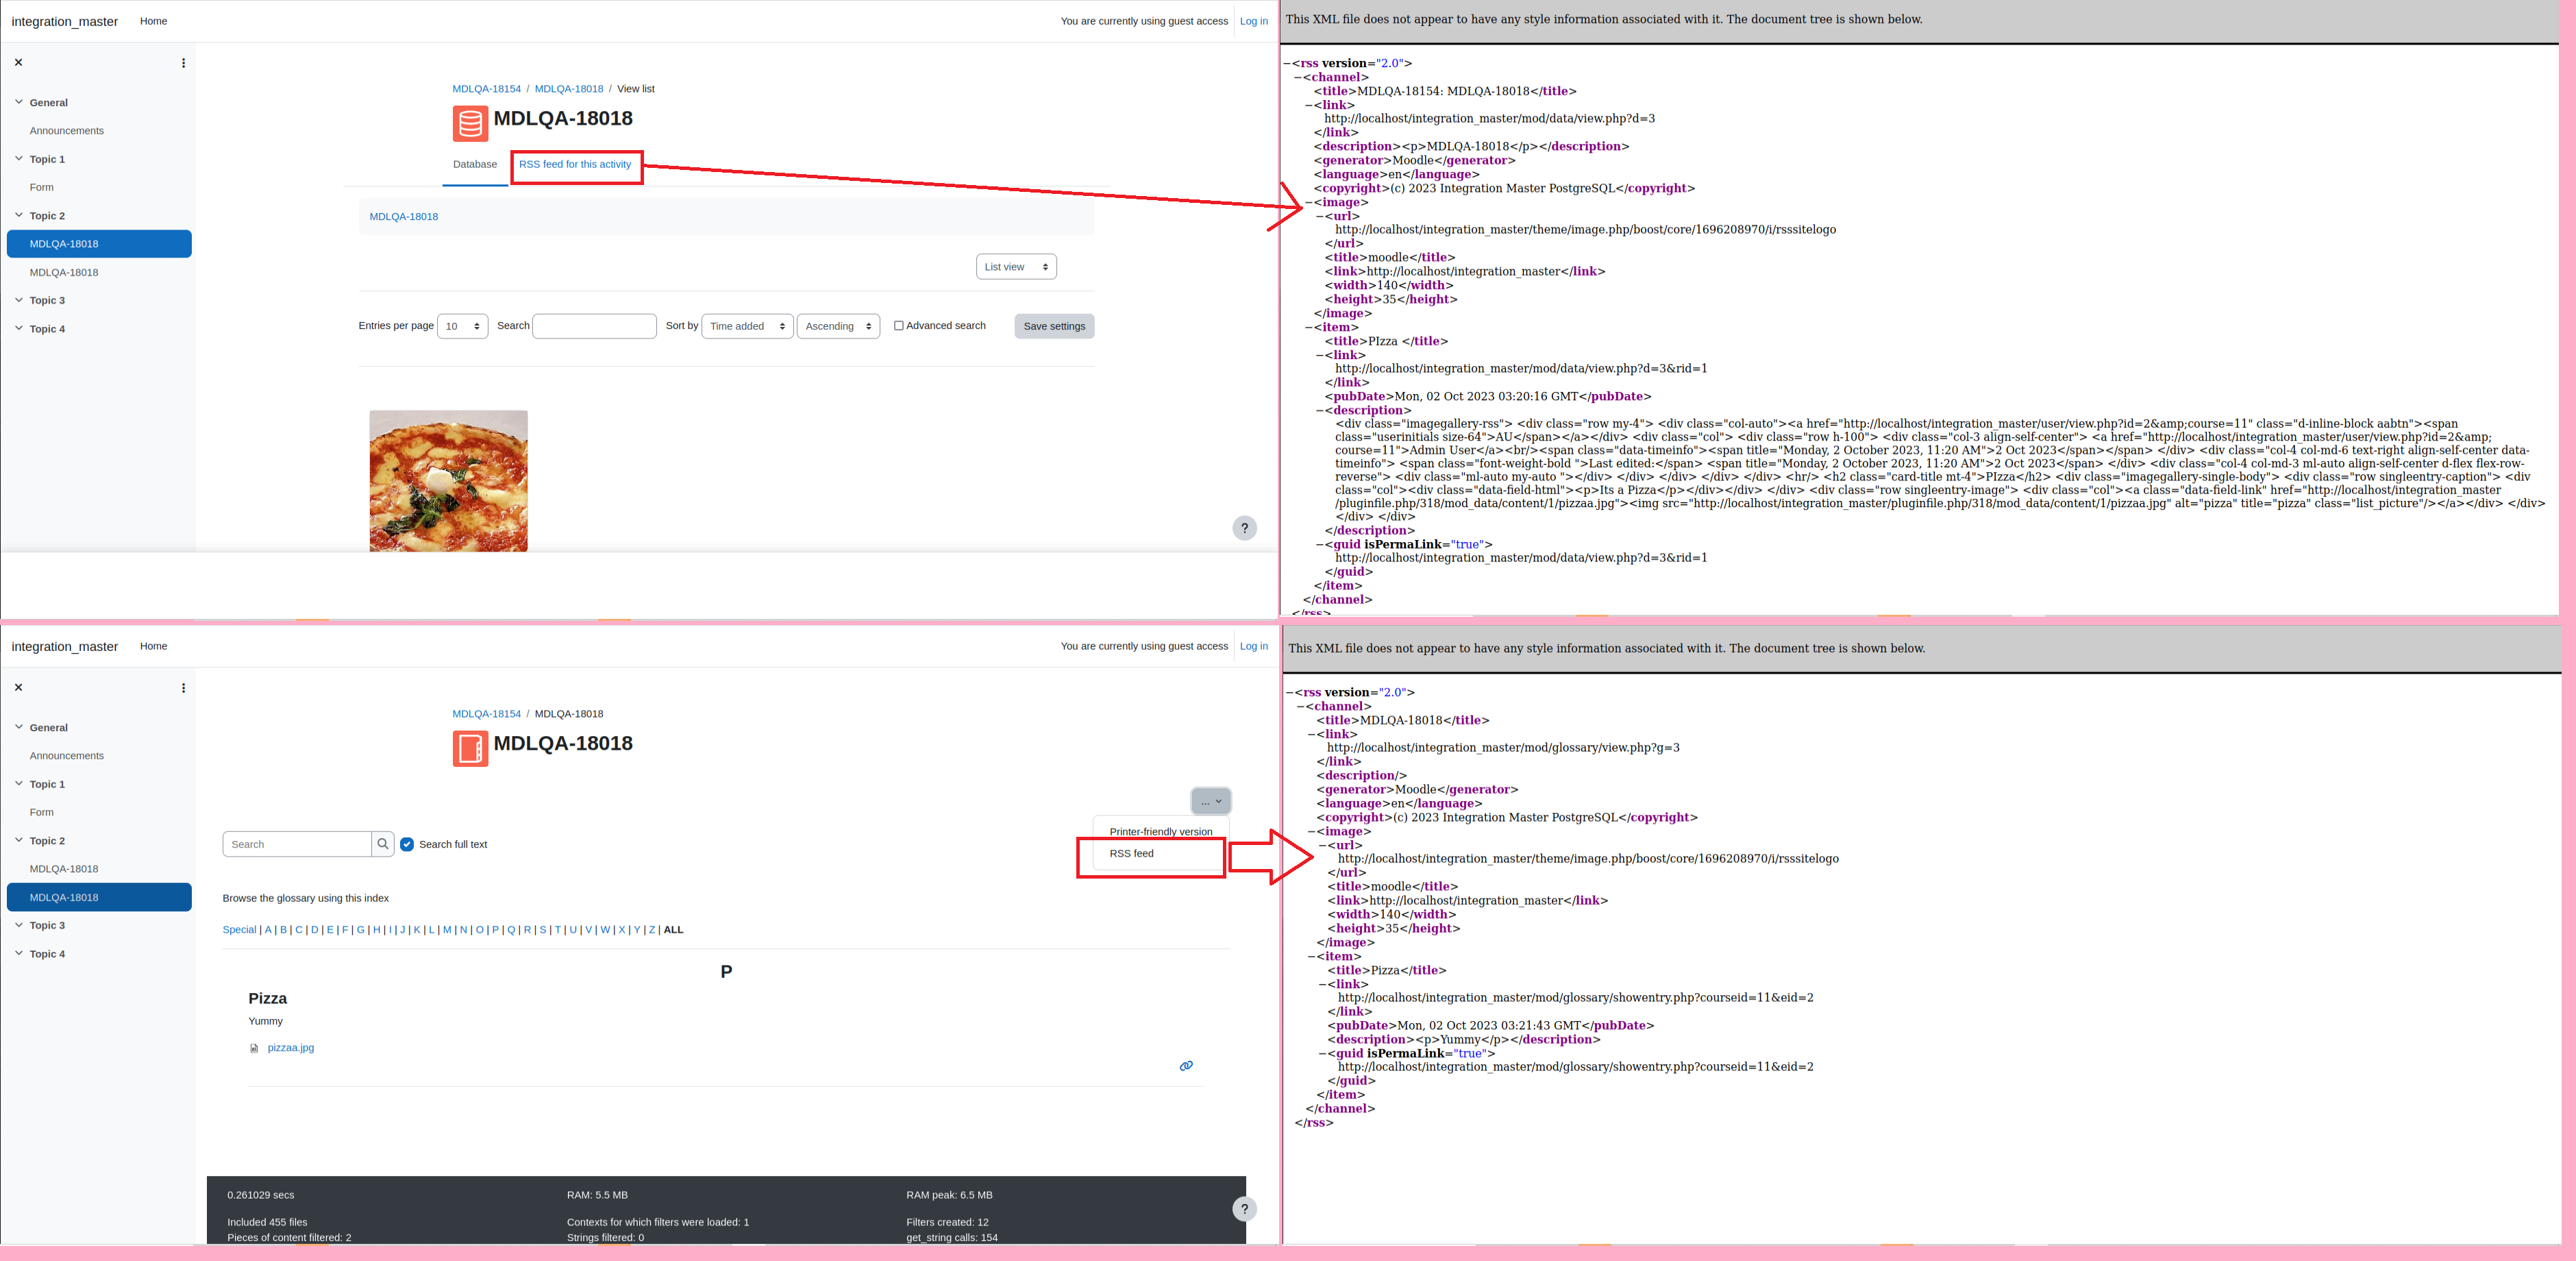Open the Ascending order dropdown

[838, 326]
